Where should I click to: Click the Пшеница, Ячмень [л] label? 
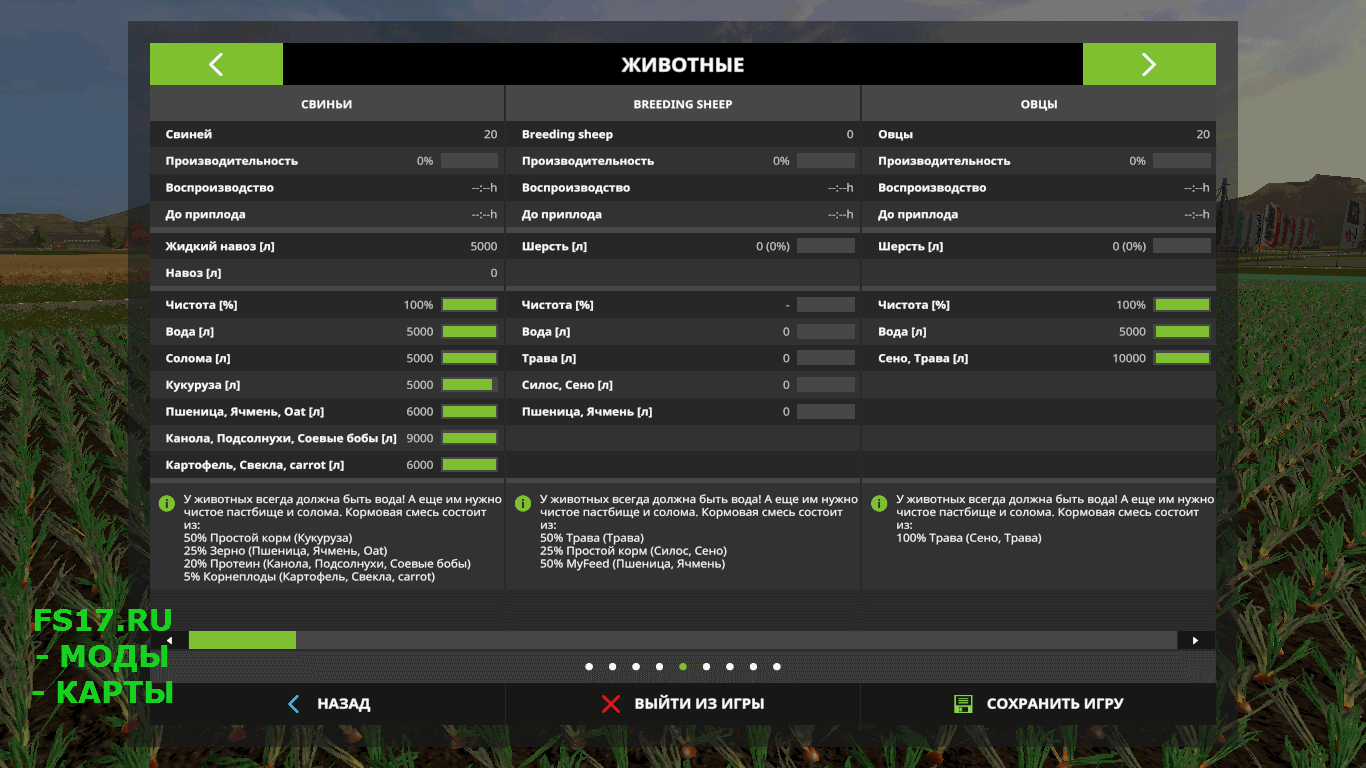click(x=587, y=412)
